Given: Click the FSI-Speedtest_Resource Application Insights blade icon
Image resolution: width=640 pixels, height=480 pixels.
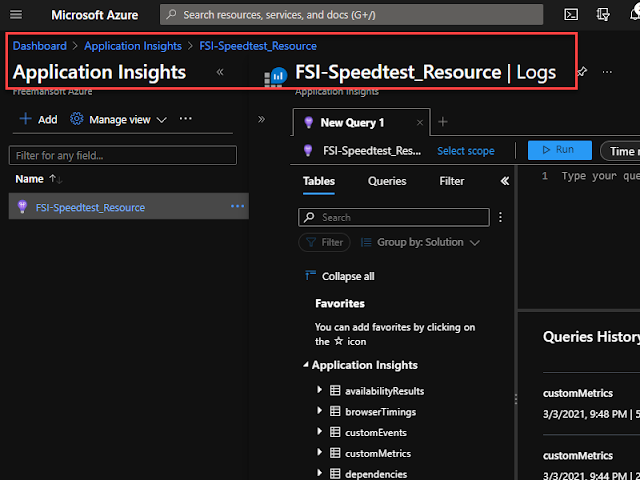Looking at the screenshot, I should pos(276,77).
